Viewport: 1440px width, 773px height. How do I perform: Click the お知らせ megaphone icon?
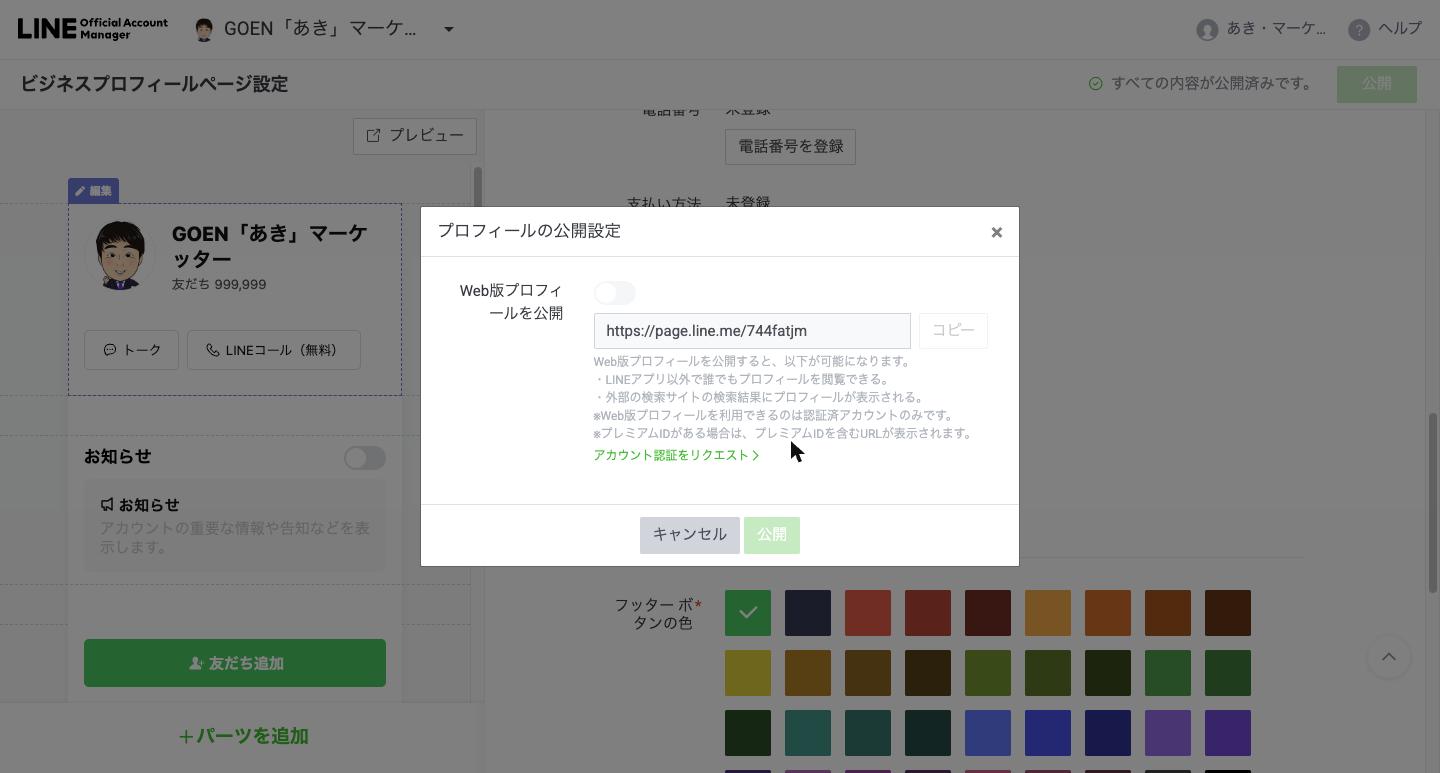(x=107, y=505)
